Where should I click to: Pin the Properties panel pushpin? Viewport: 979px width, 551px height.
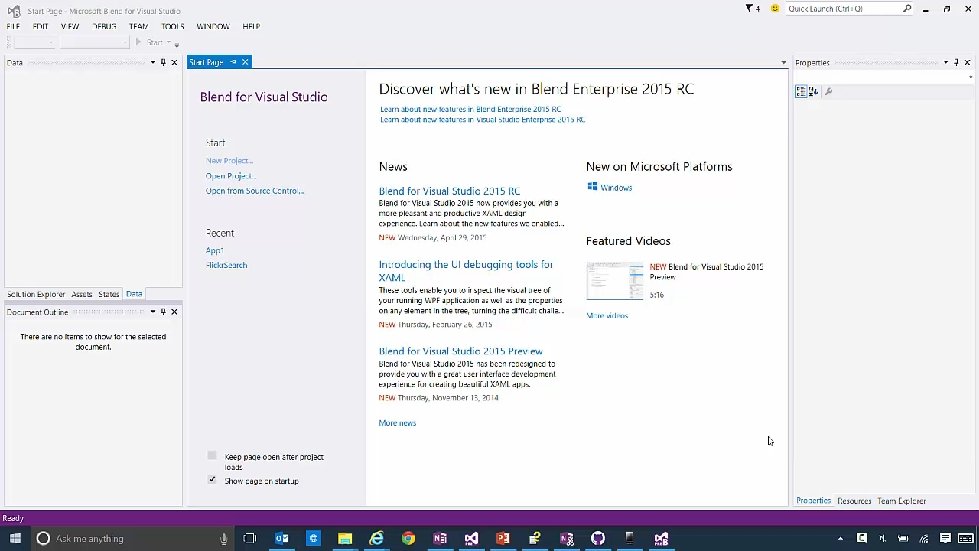tap(956, 62)
